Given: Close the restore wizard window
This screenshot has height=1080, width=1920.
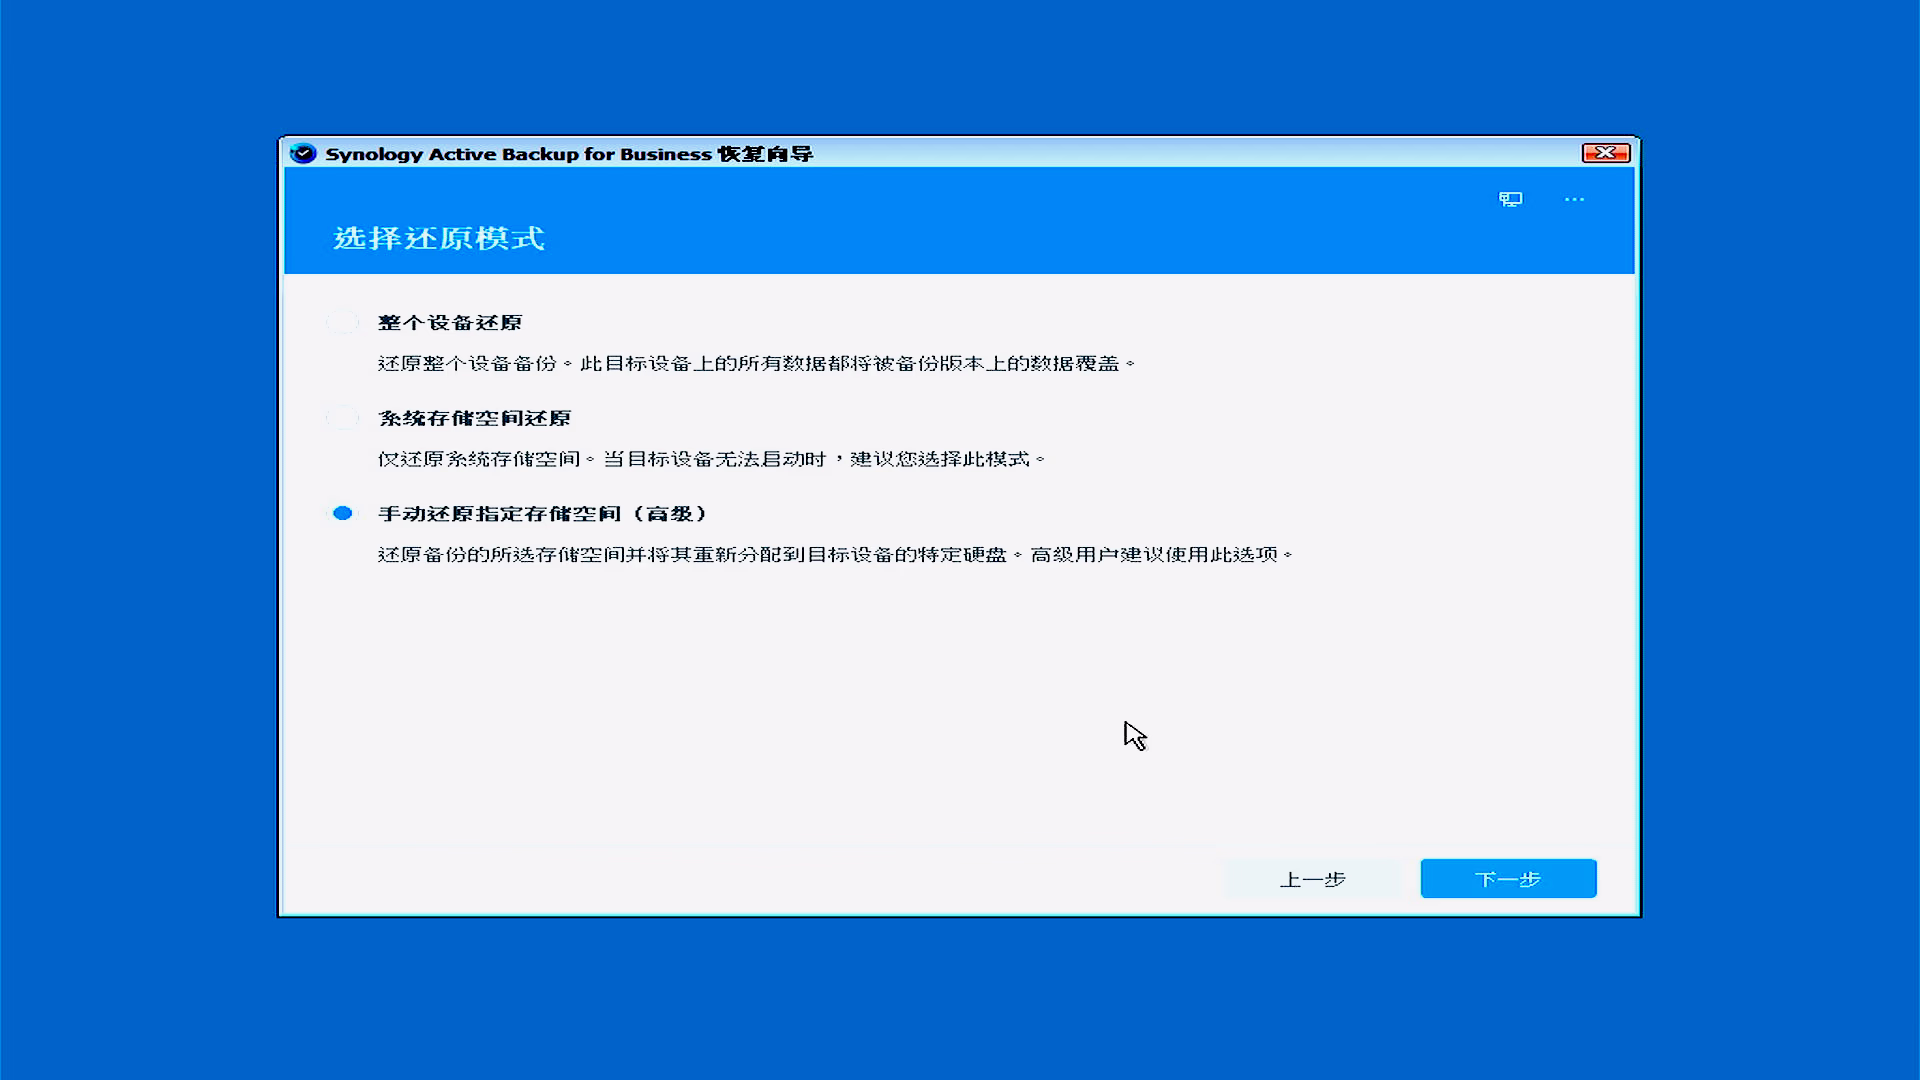Looking at the screenshot, I should click(x=1606, y=152).
